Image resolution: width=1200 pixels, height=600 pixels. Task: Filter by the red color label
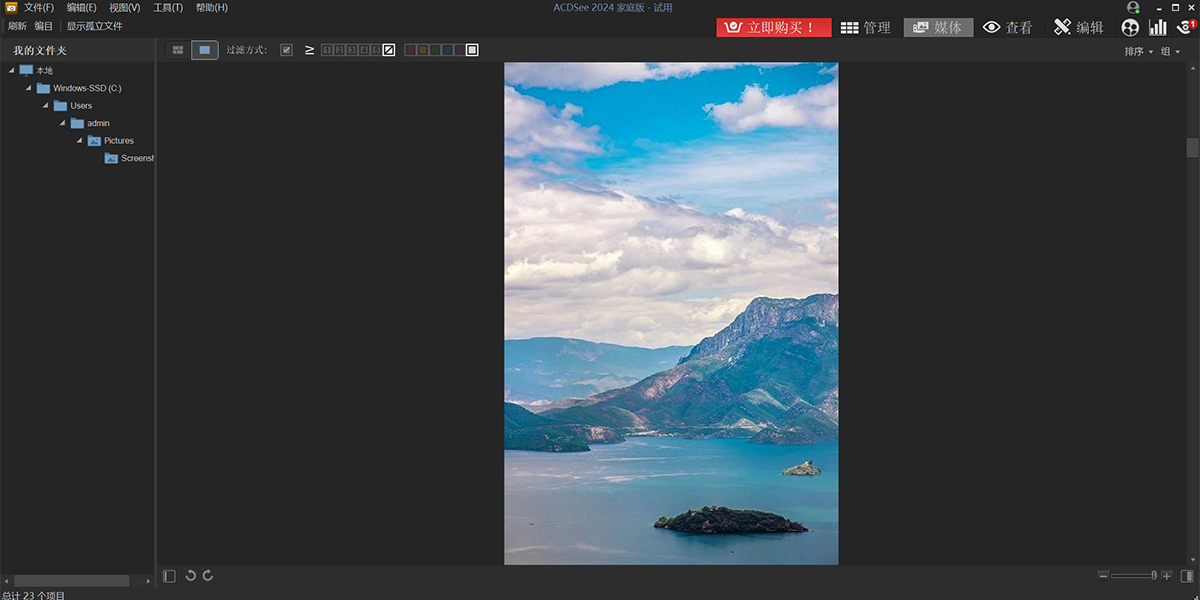[x=410, y=50]
